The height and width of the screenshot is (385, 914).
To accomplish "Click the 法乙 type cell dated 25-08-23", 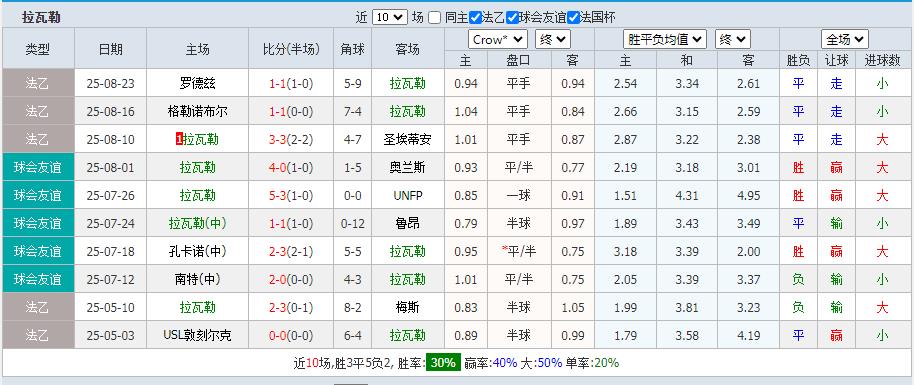I will [38, 83].
